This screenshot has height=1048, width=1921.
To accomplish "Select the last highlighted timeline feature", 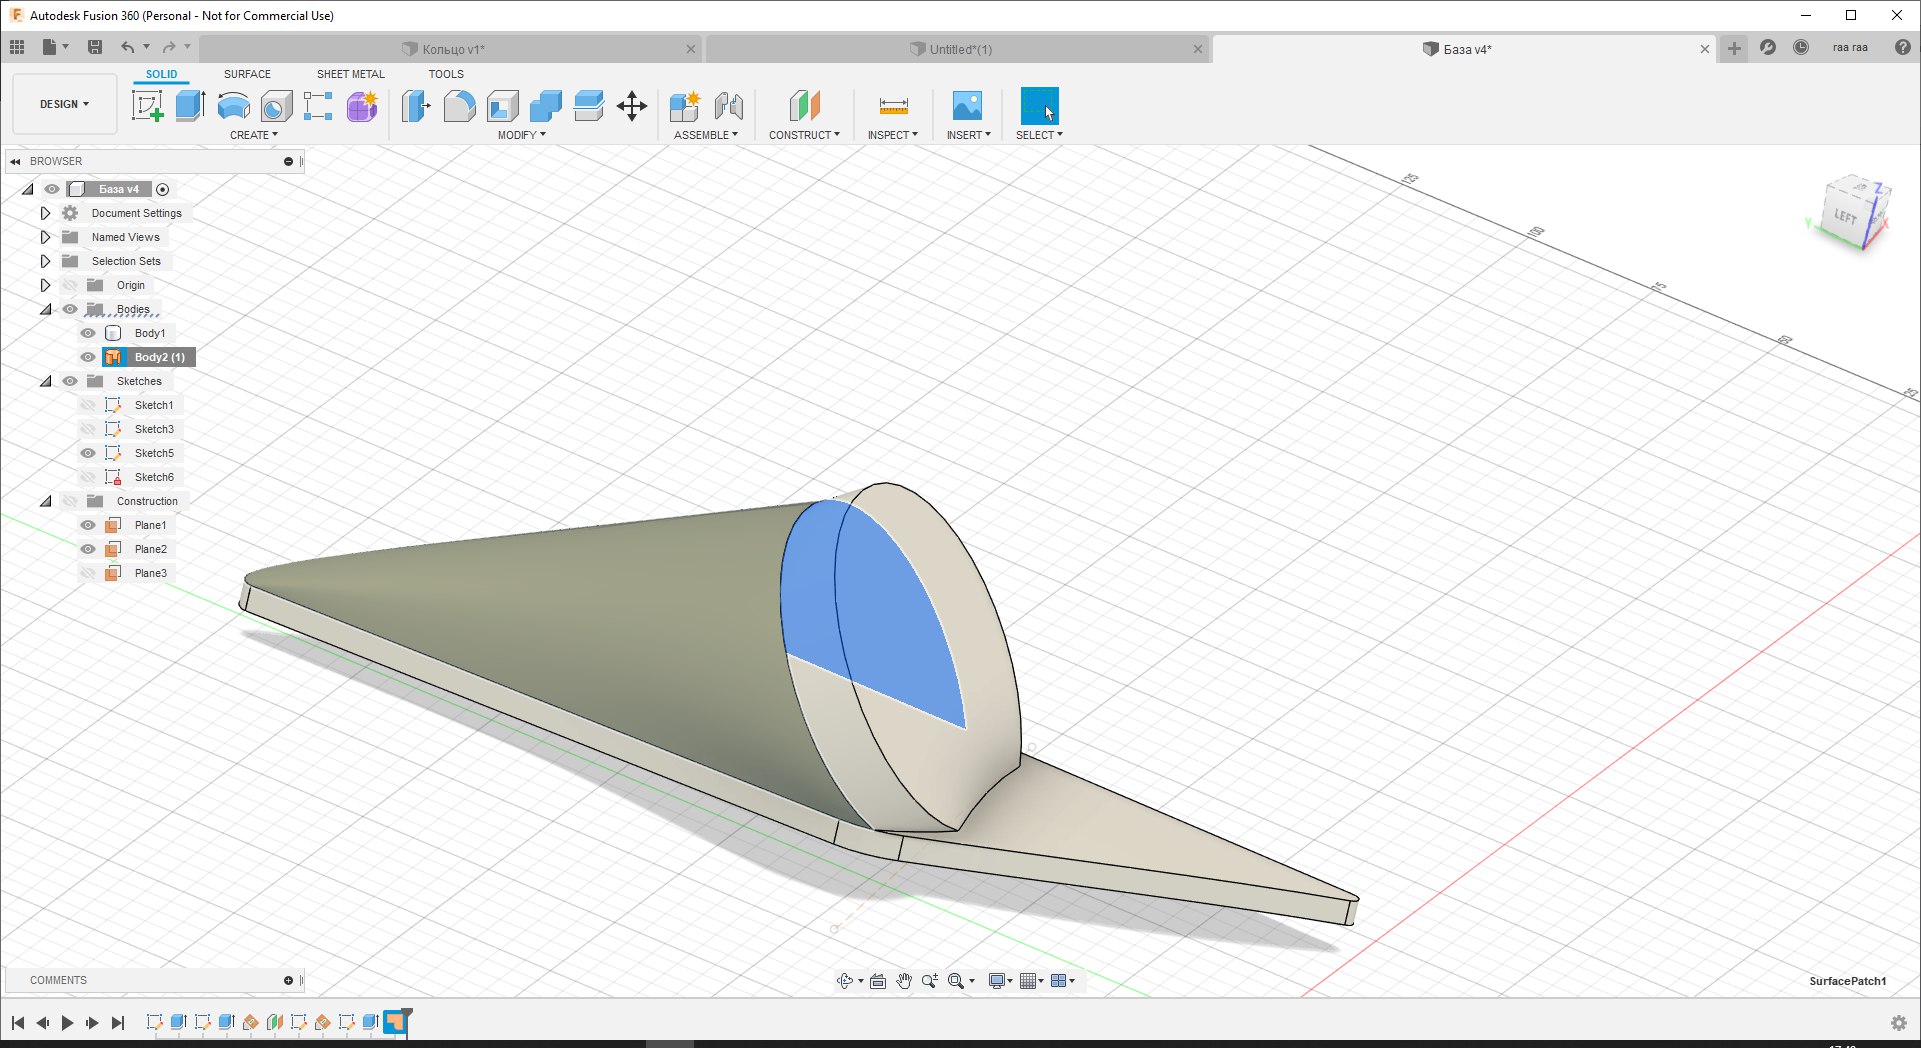I will (x=395, y=1022).
